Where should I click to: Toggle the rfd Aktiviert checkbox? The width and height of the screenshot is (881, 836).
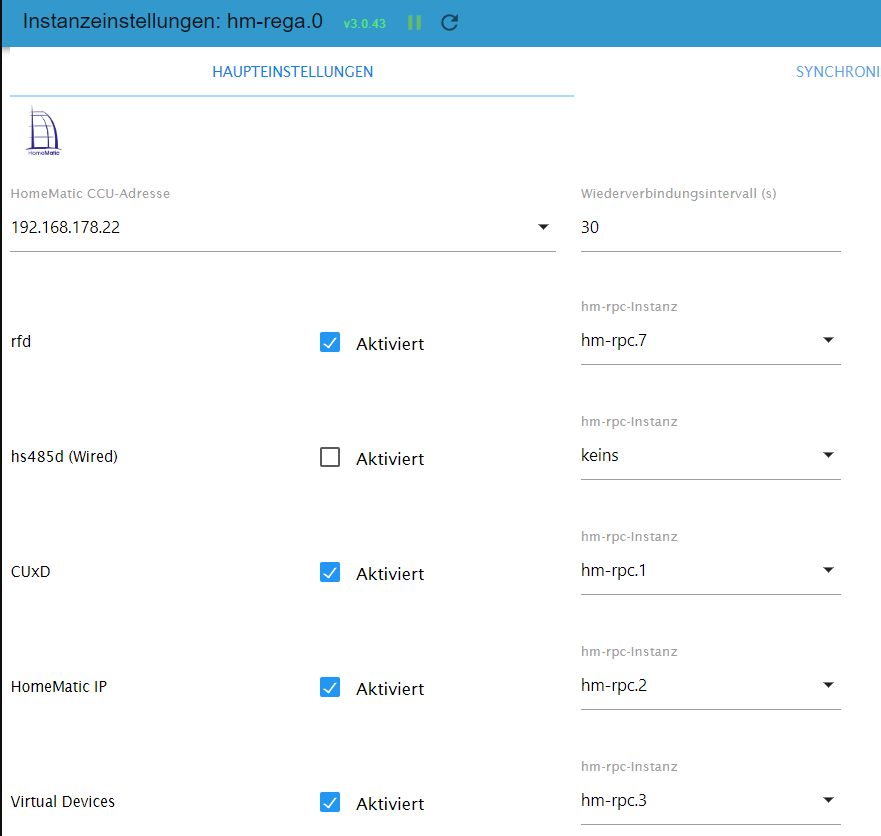coord(330,342)
